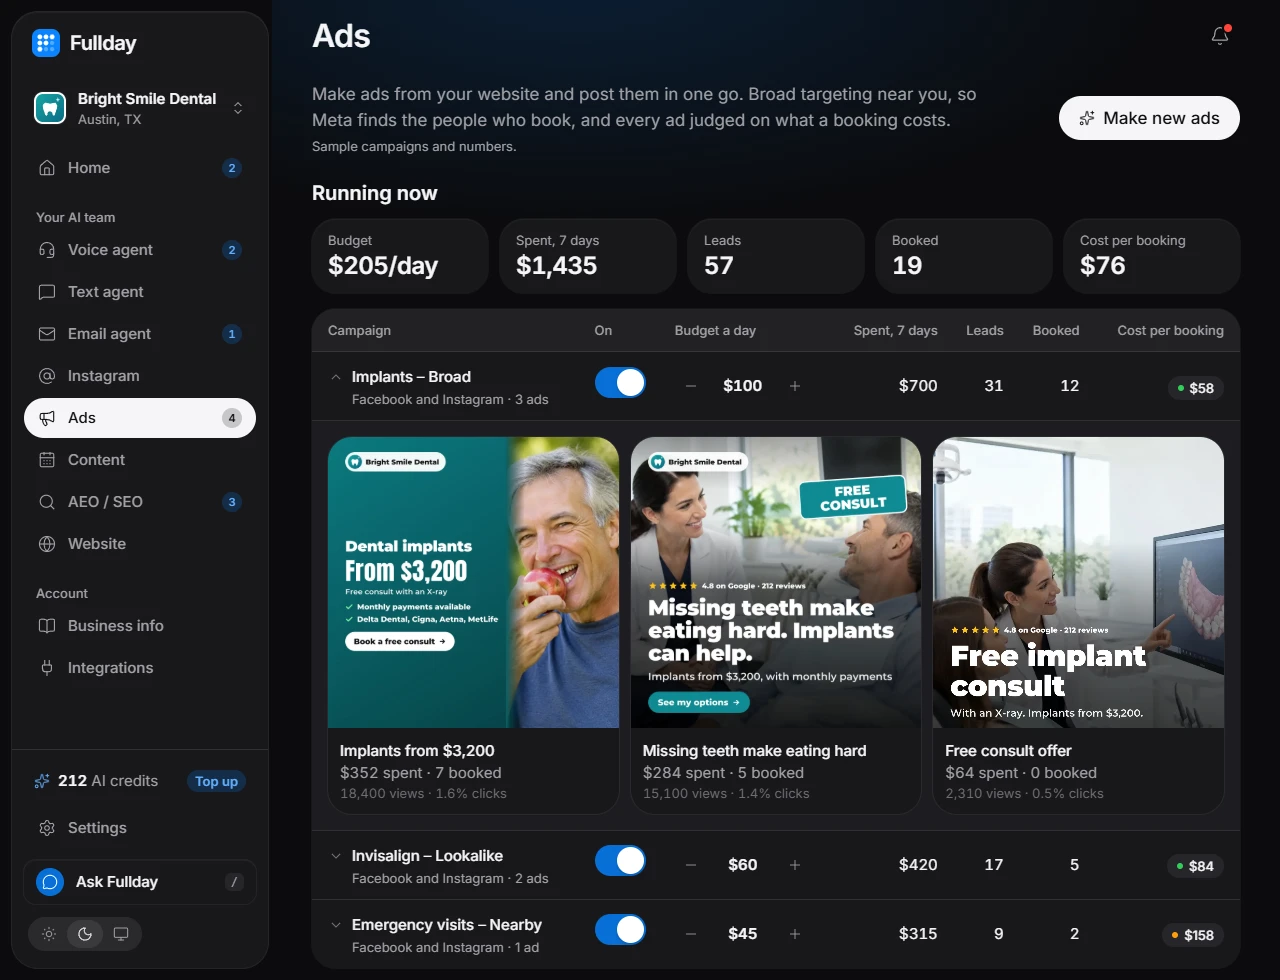Open the 'Free consult offer' ad card
The image size is (1280, 980).
click(1078, 625)
